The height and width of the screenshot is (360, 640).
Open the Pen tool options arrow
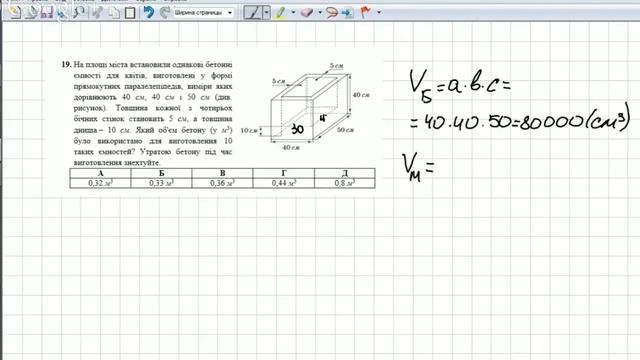click(267, 13)
